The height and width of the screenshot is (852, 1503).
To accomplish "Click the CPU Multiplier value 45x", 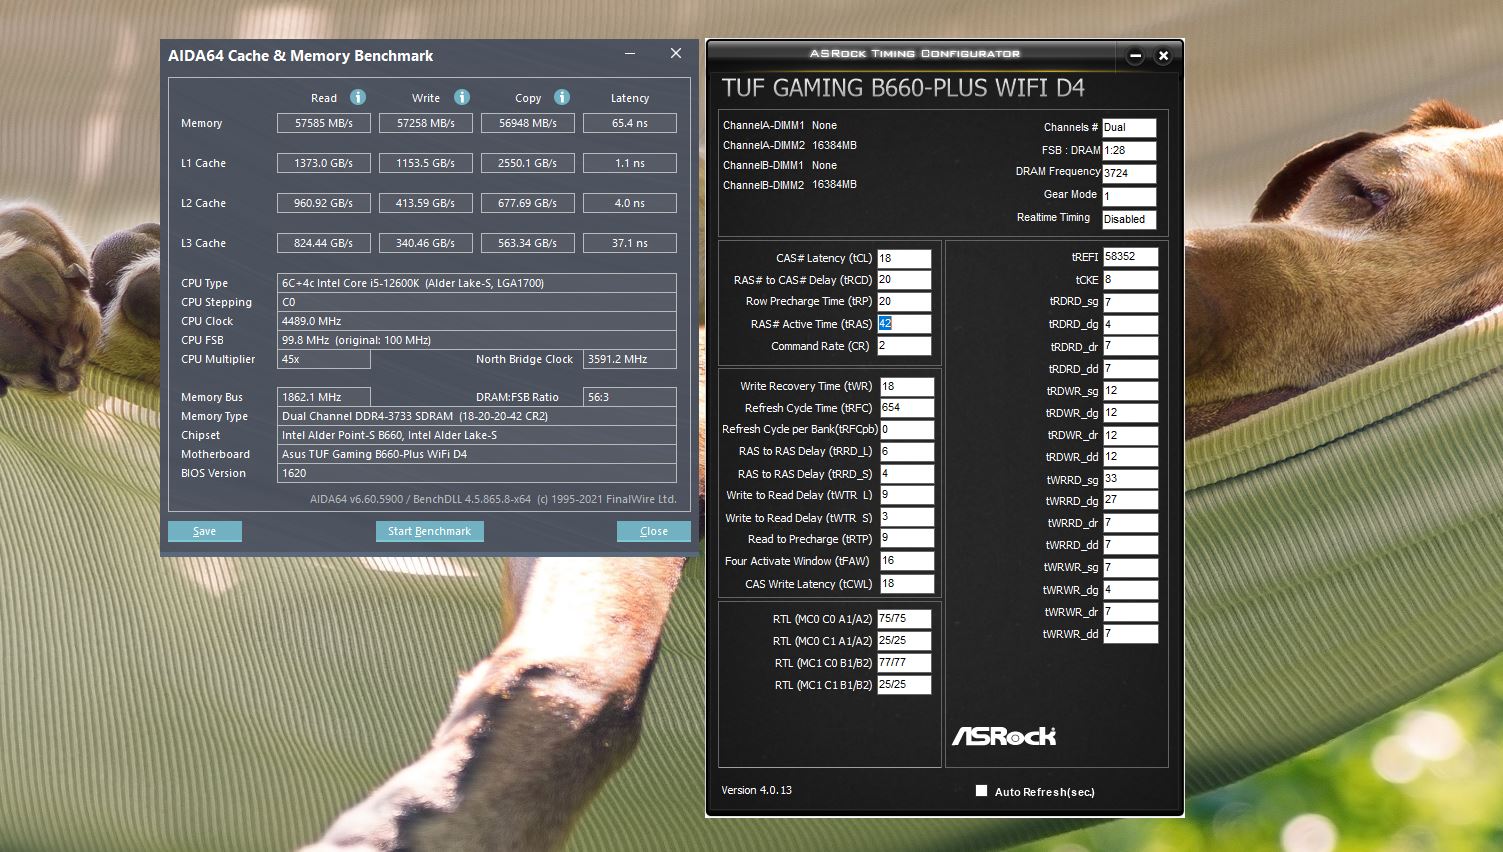I will click(x=324, y=359).
